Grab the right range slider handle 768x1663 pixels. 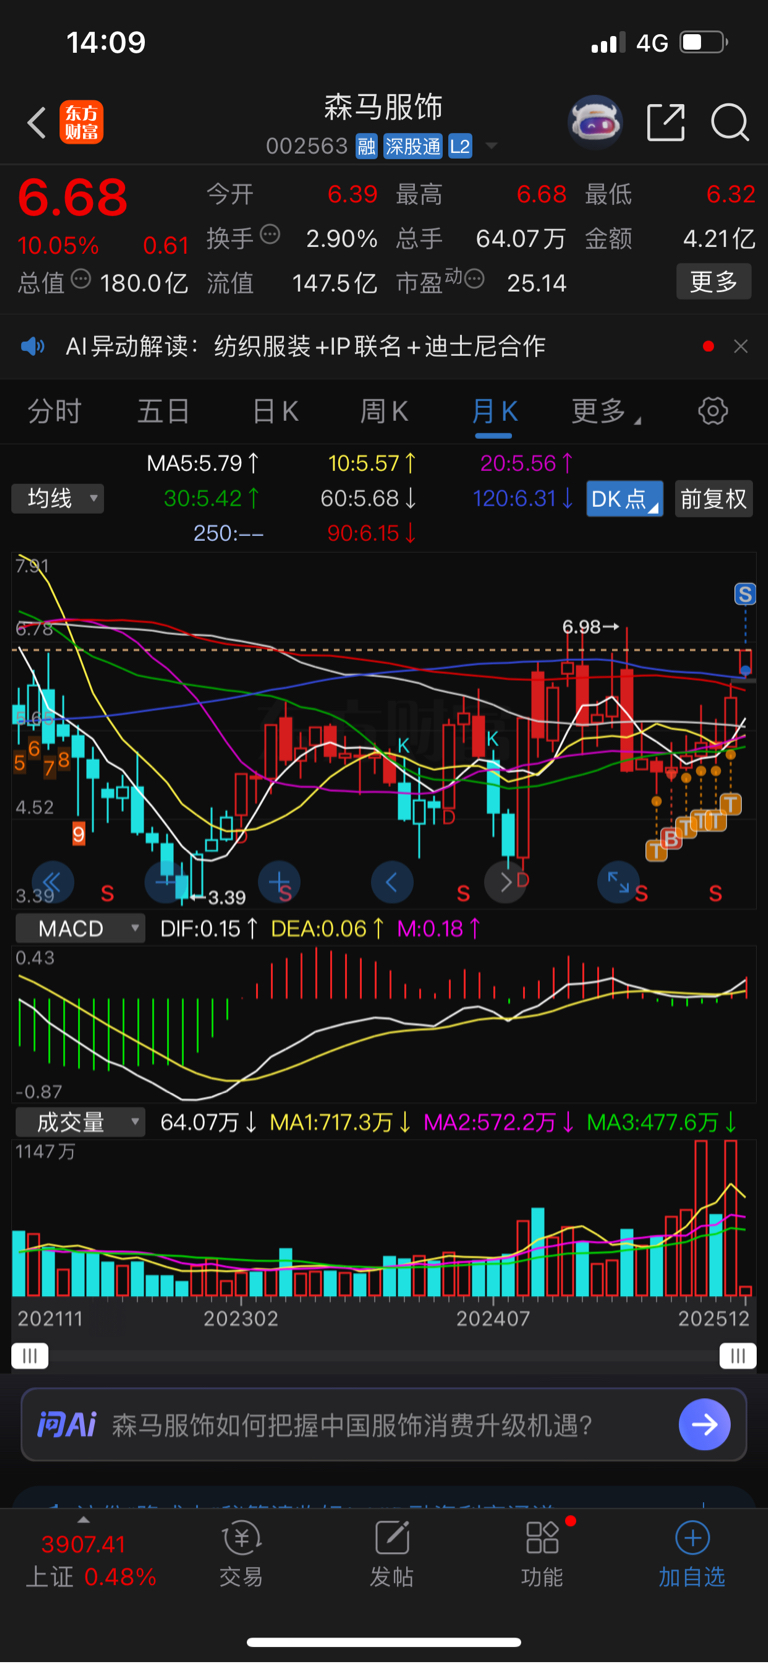[x=738, y=1356]
